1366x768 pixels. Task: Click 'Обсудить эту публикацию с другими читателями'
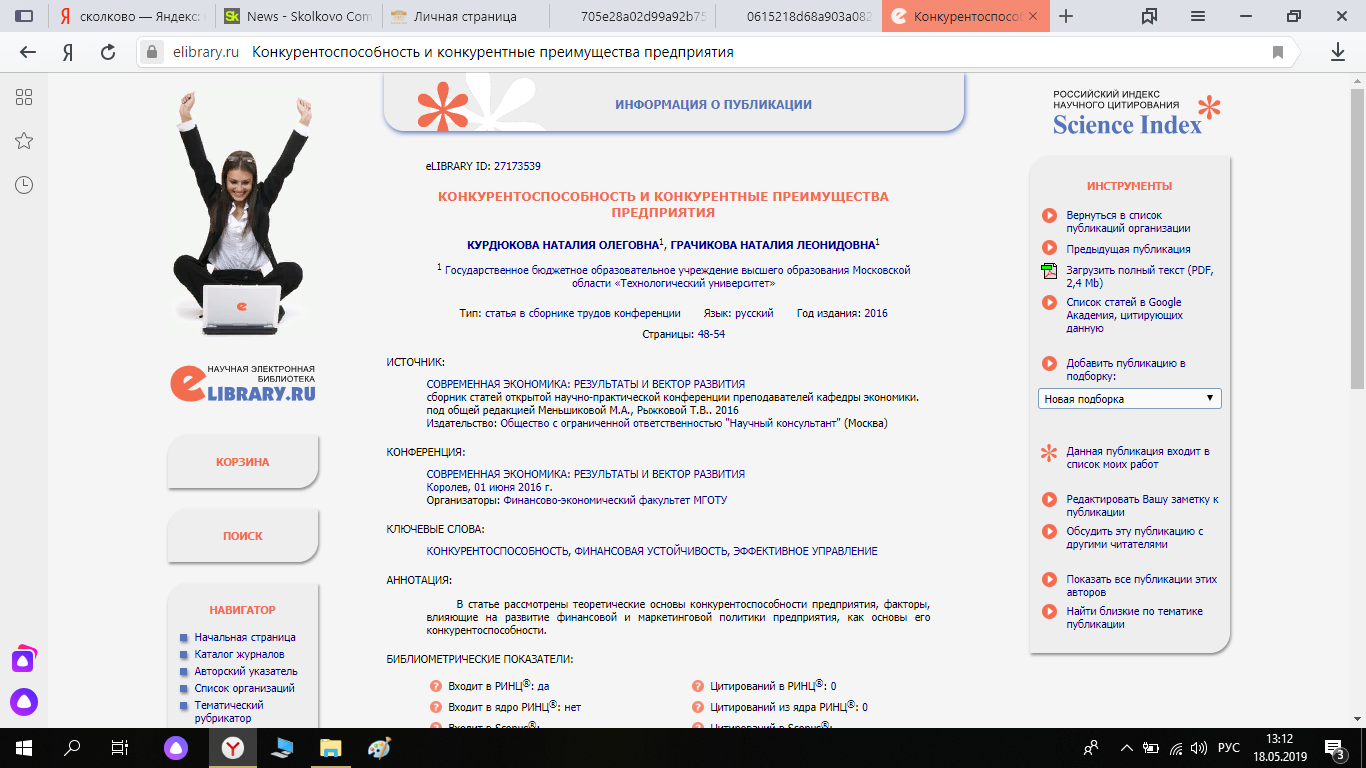click(x=1134, y=538)
